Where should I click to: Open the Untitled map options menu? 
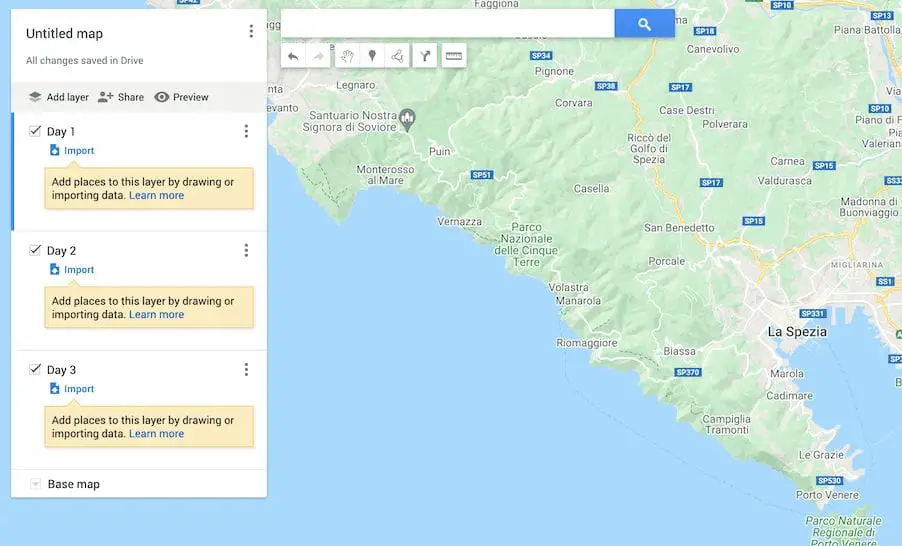click(251, 31)
